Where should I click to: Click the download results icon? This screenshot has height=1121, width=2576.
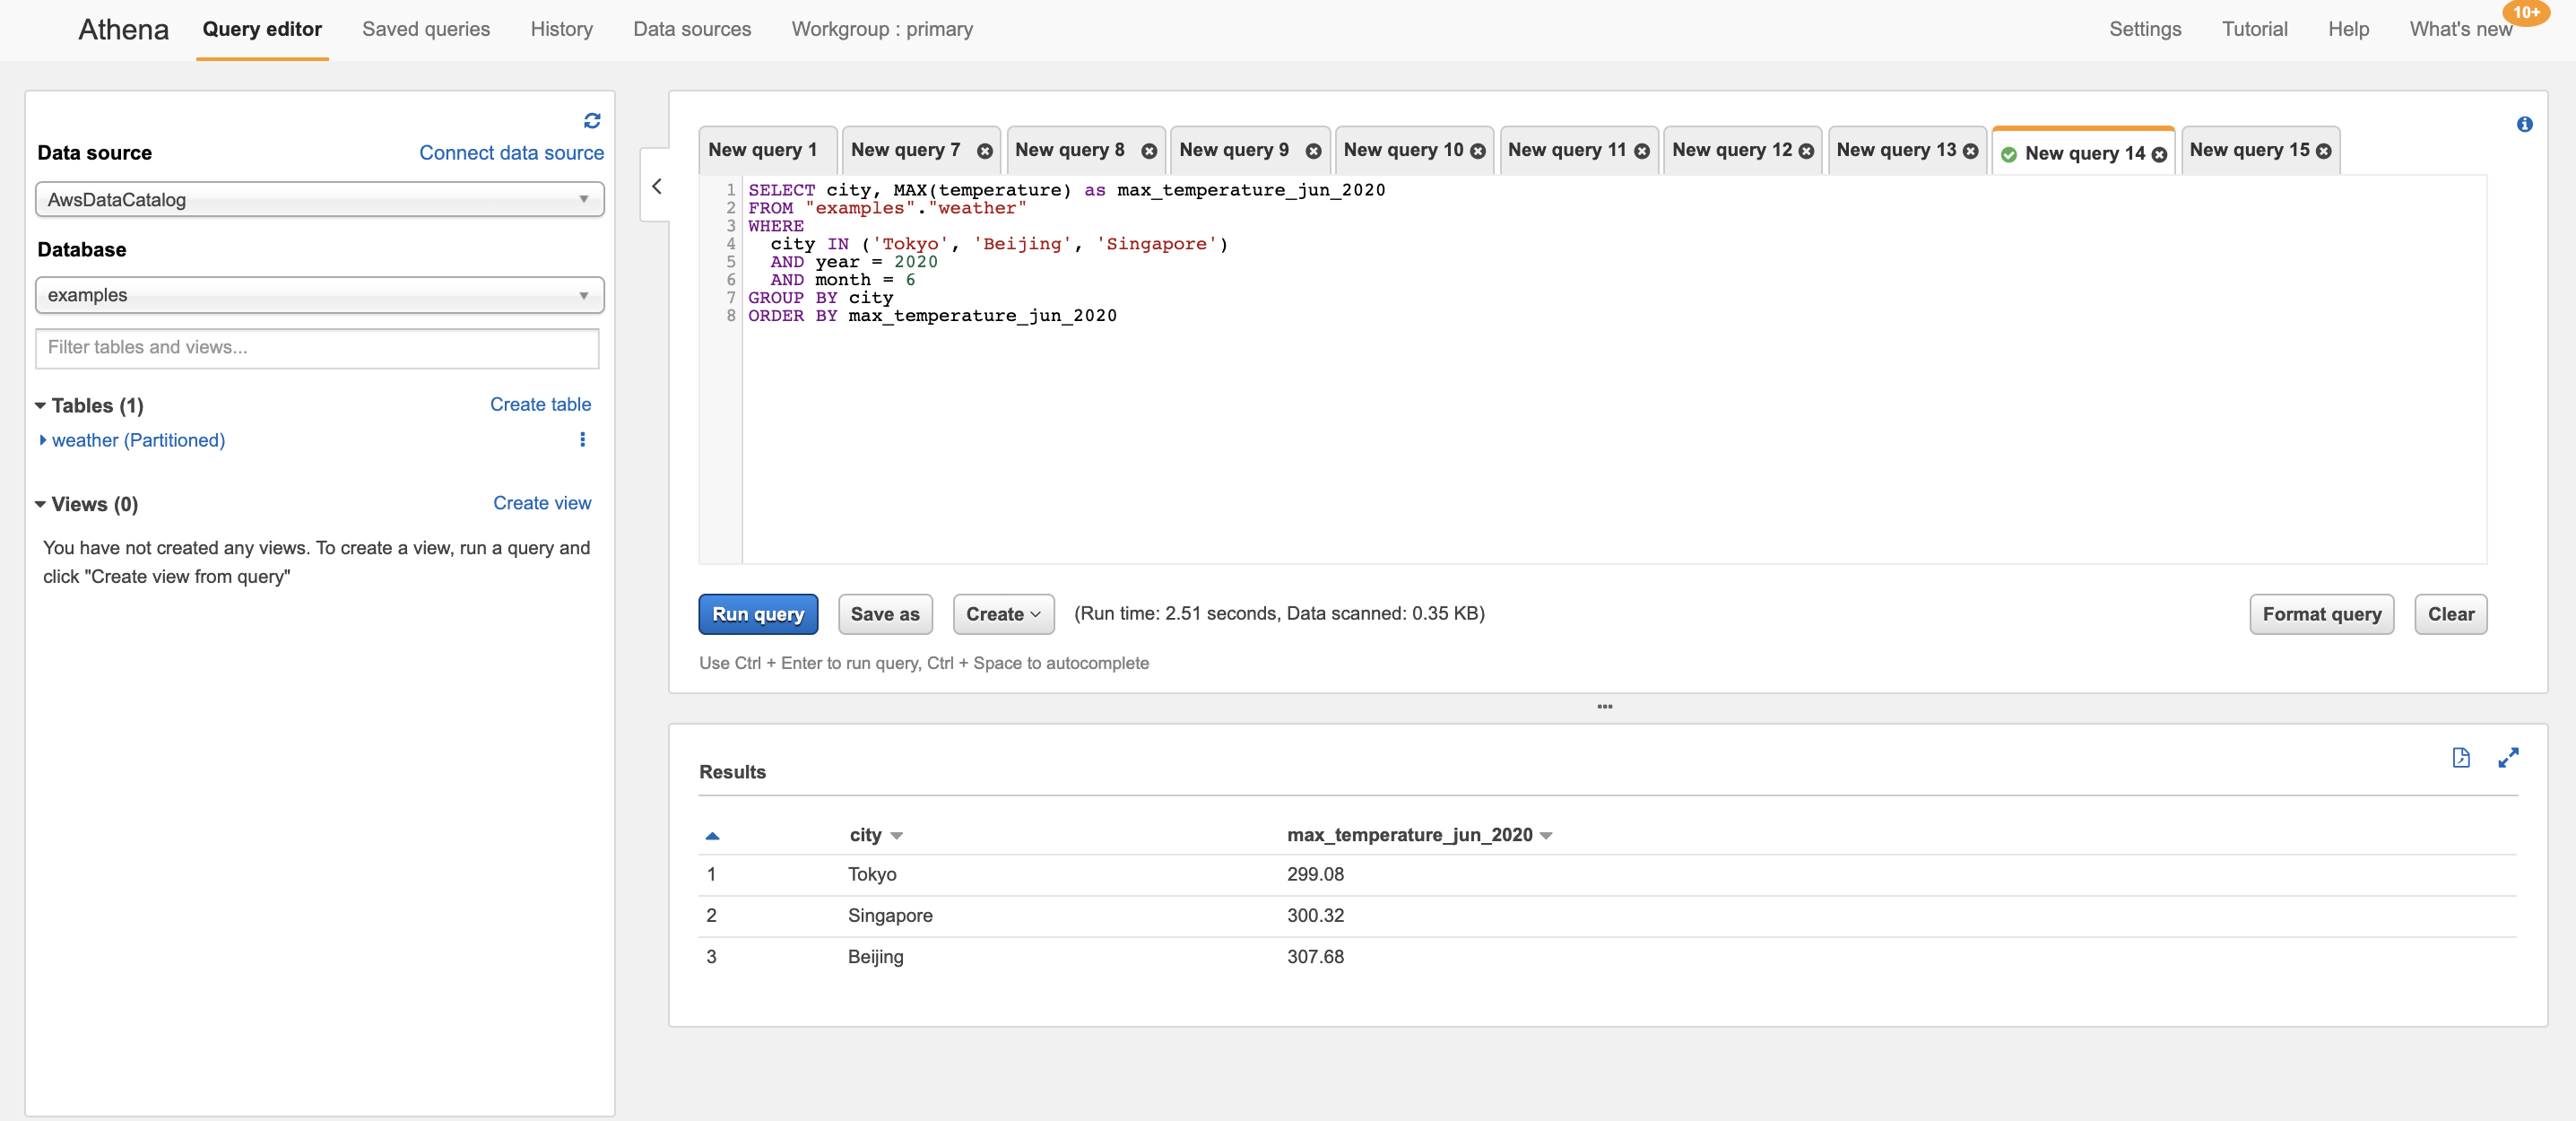click(2461, 758)
